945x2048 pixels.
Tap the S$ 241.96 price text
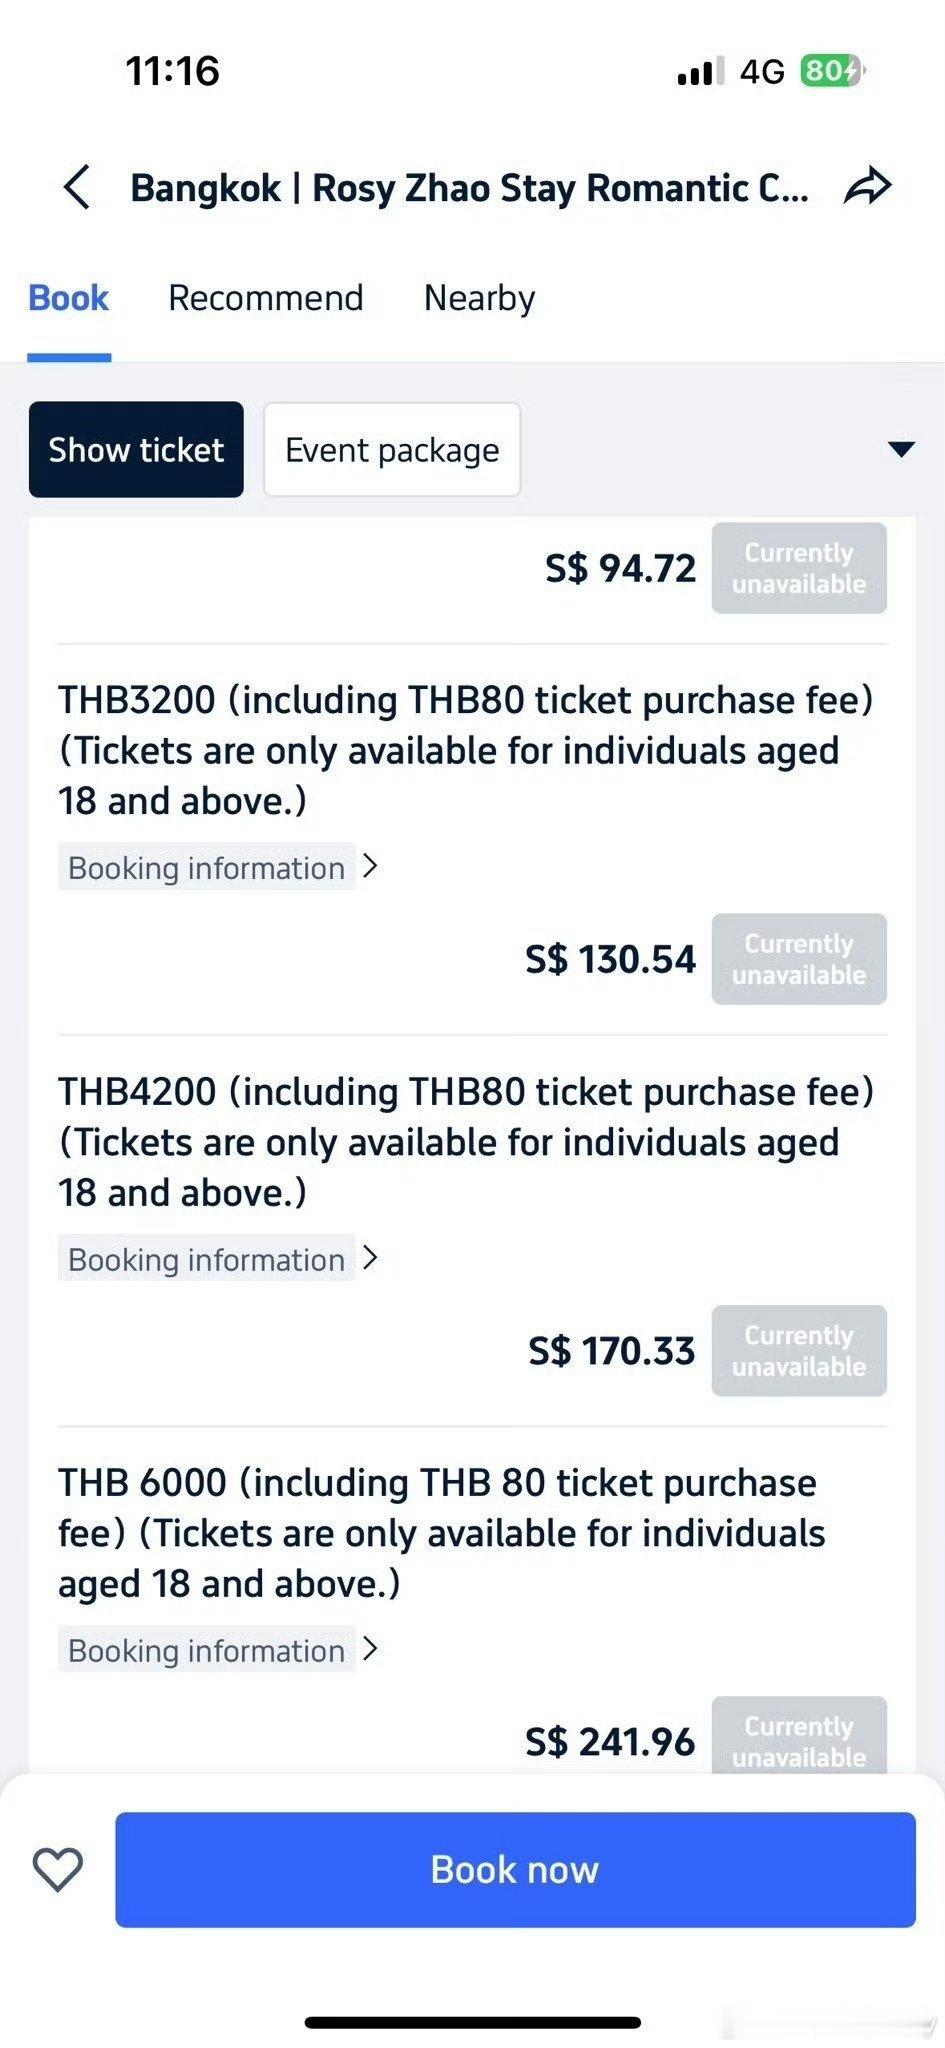(x=610, y=1742)
